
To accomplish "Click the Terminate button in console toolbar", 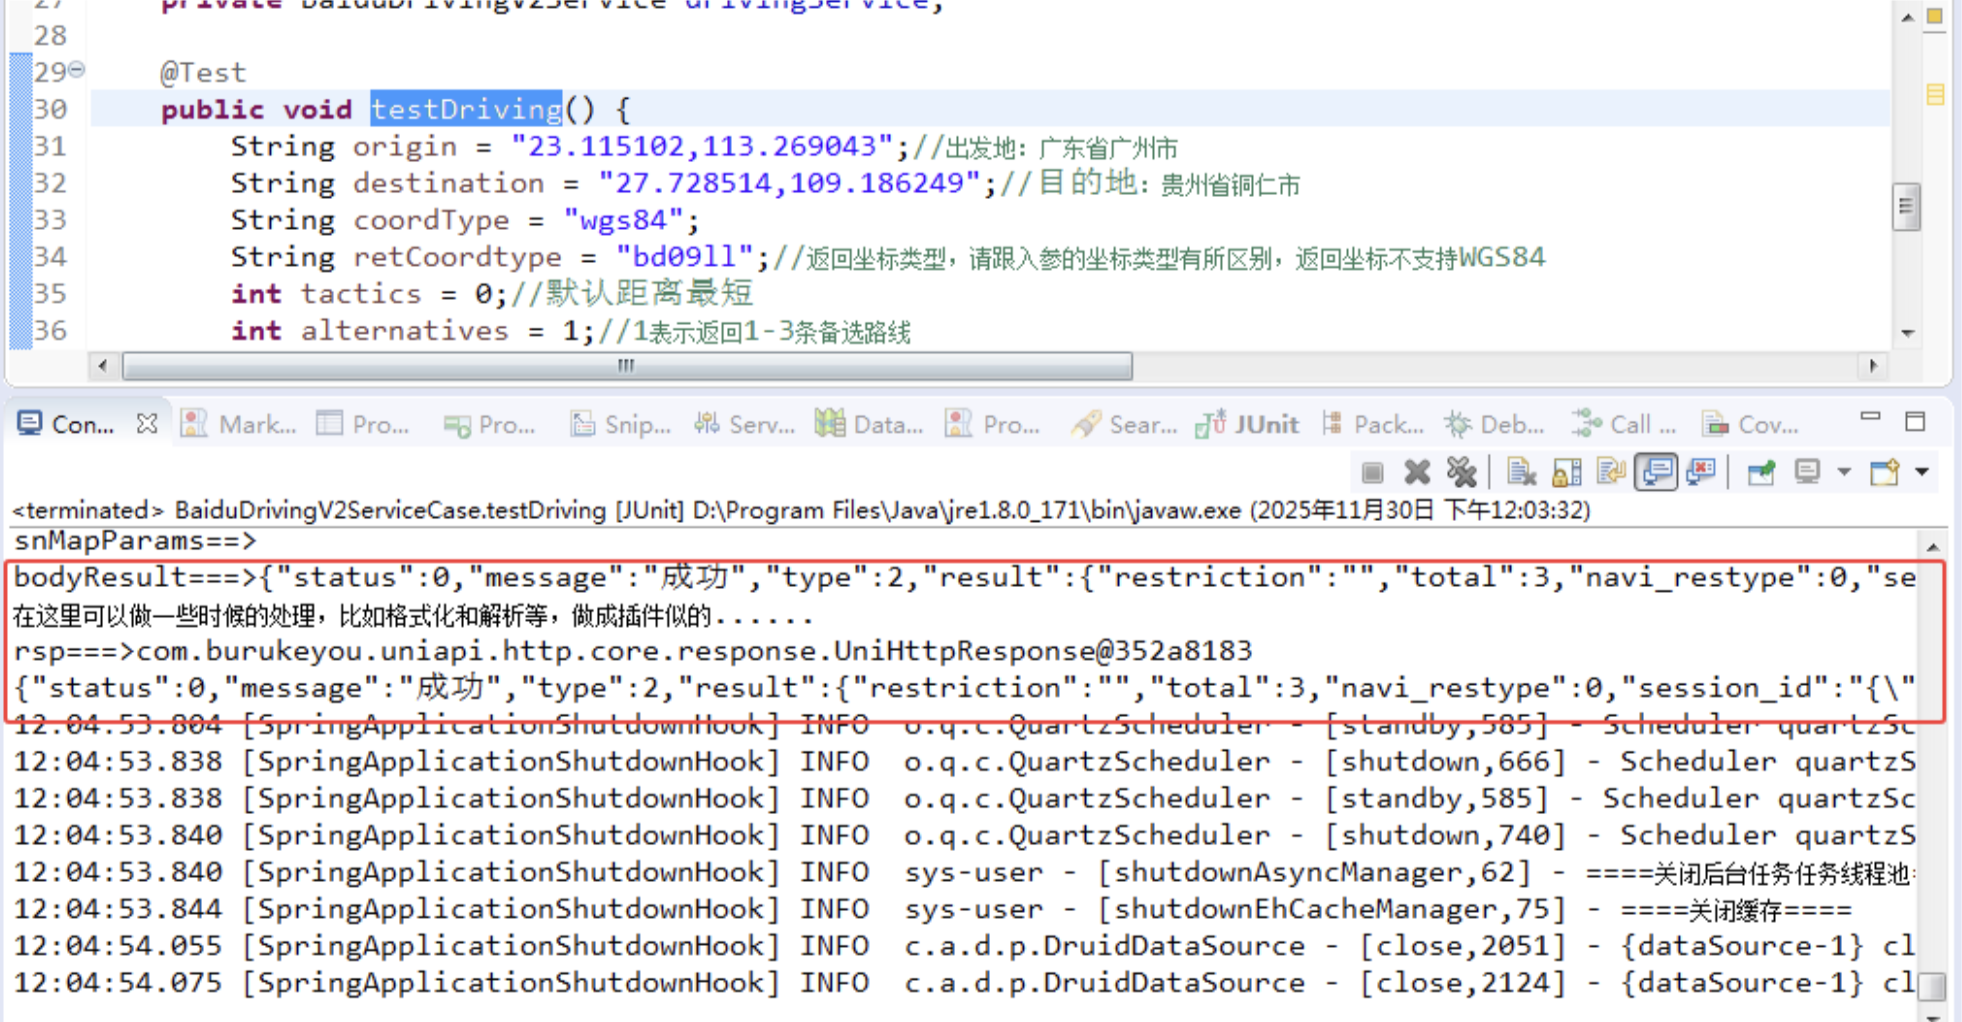I will pos(1372,472).
